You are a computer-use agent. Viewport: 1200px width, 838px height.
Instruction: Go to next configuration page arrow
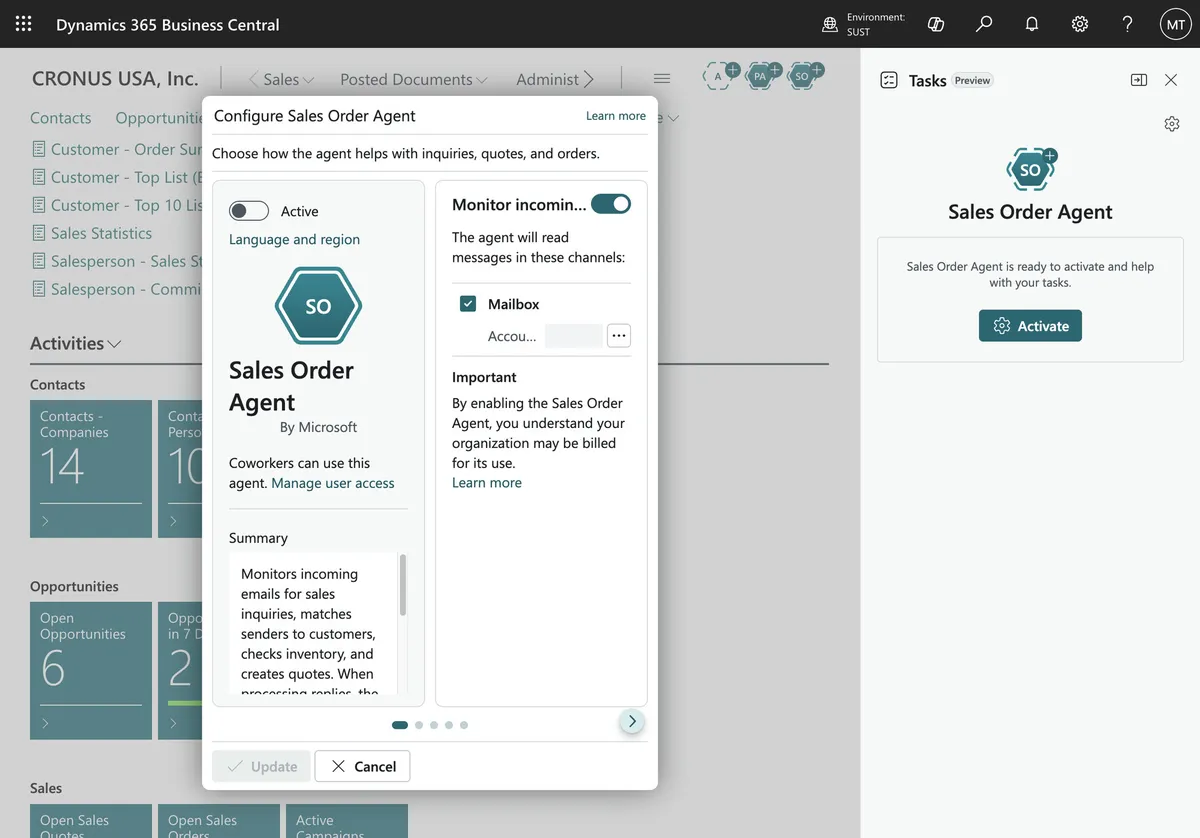[631, 721]
